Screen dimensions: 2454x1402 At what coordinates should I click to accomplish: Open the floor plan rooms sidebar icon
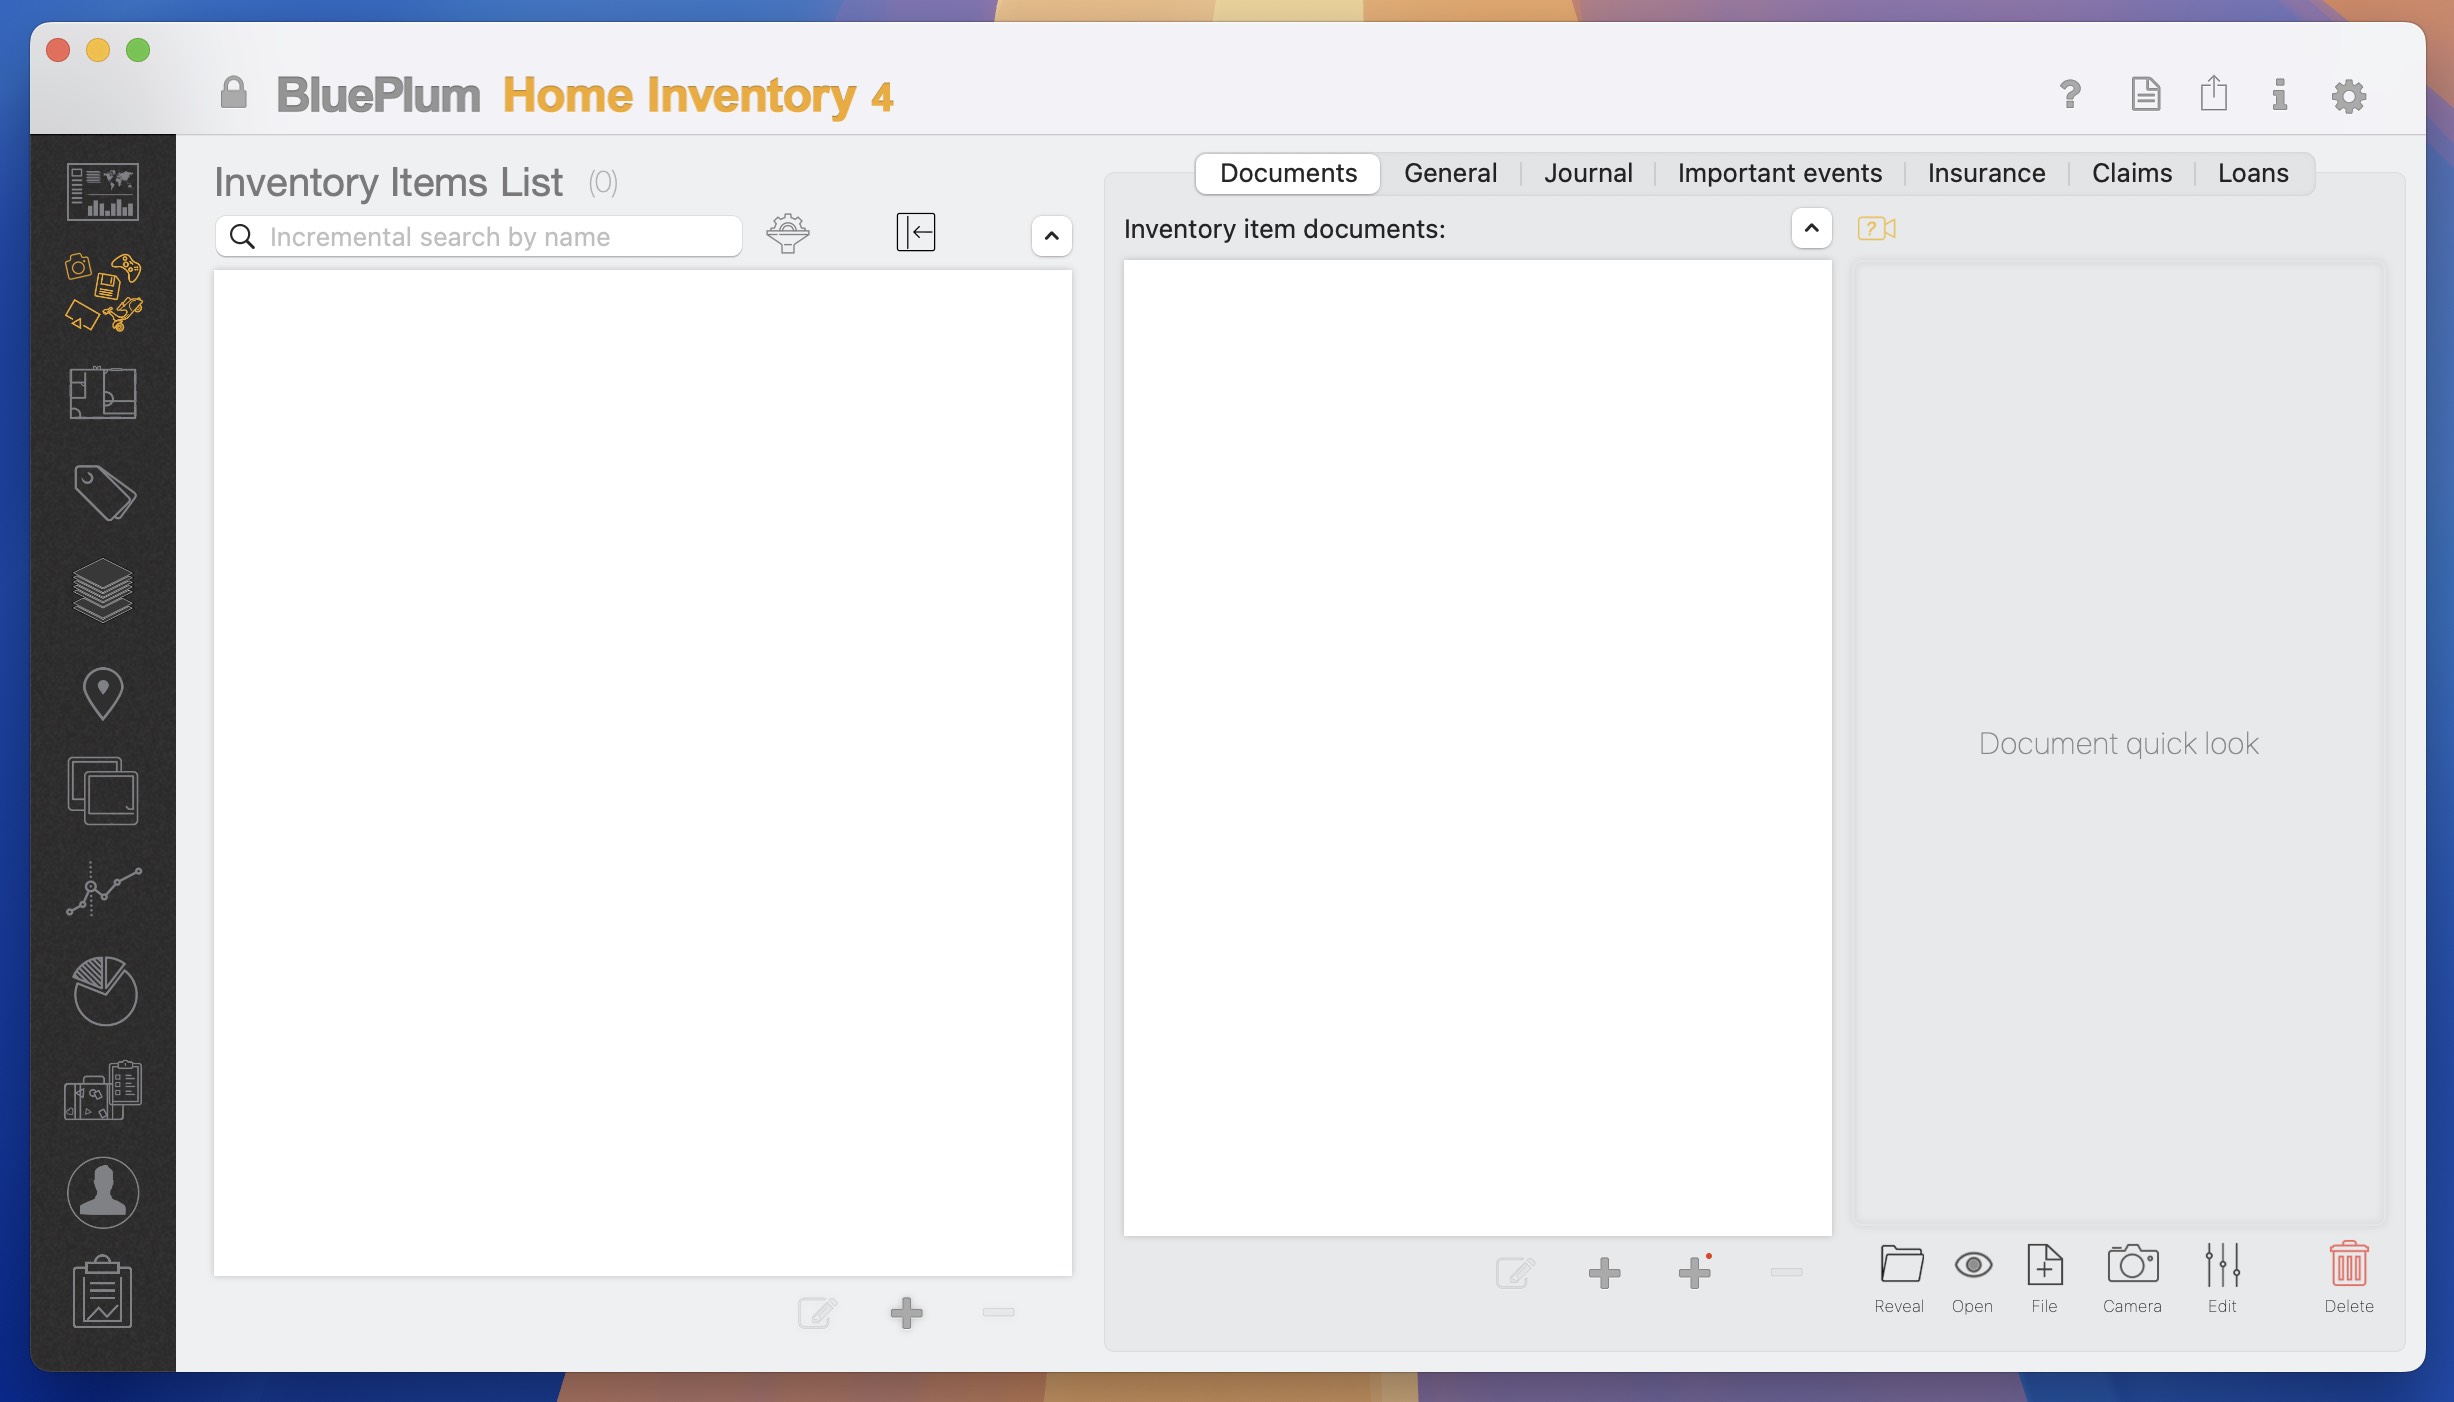(x=103, y=393)
